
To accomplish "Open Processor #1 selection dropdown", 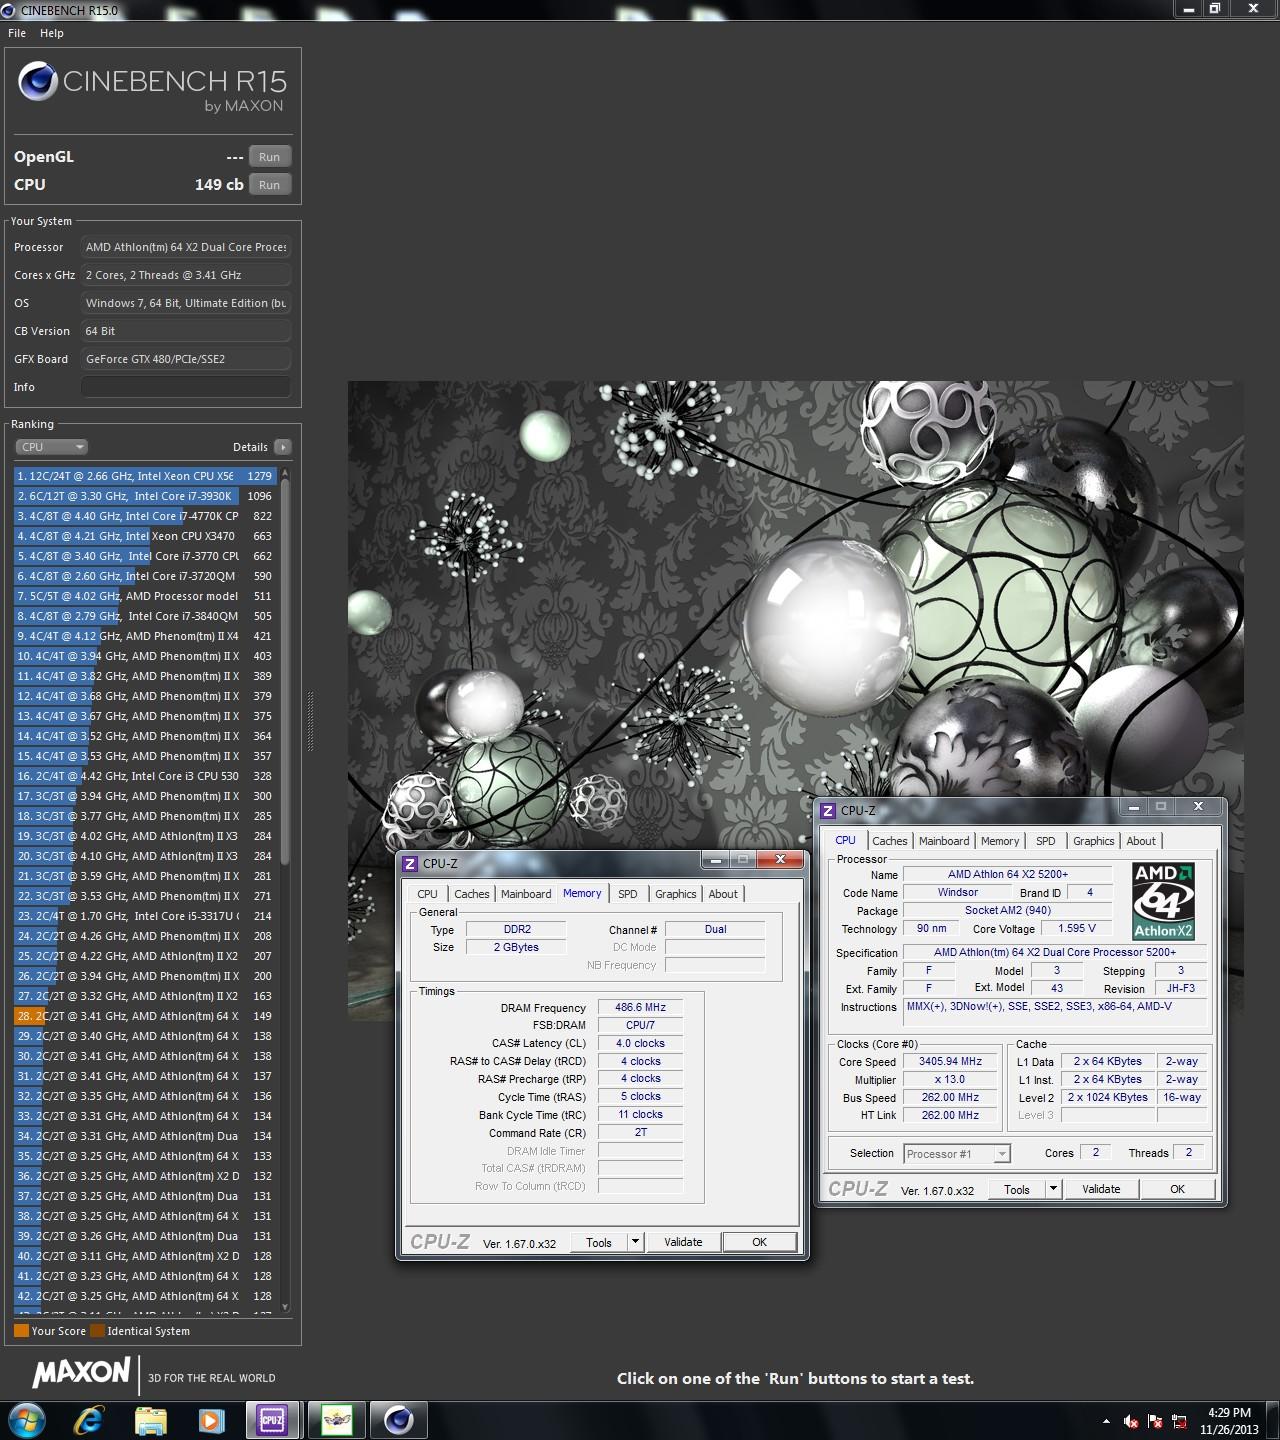I will tap(956, 1154).
